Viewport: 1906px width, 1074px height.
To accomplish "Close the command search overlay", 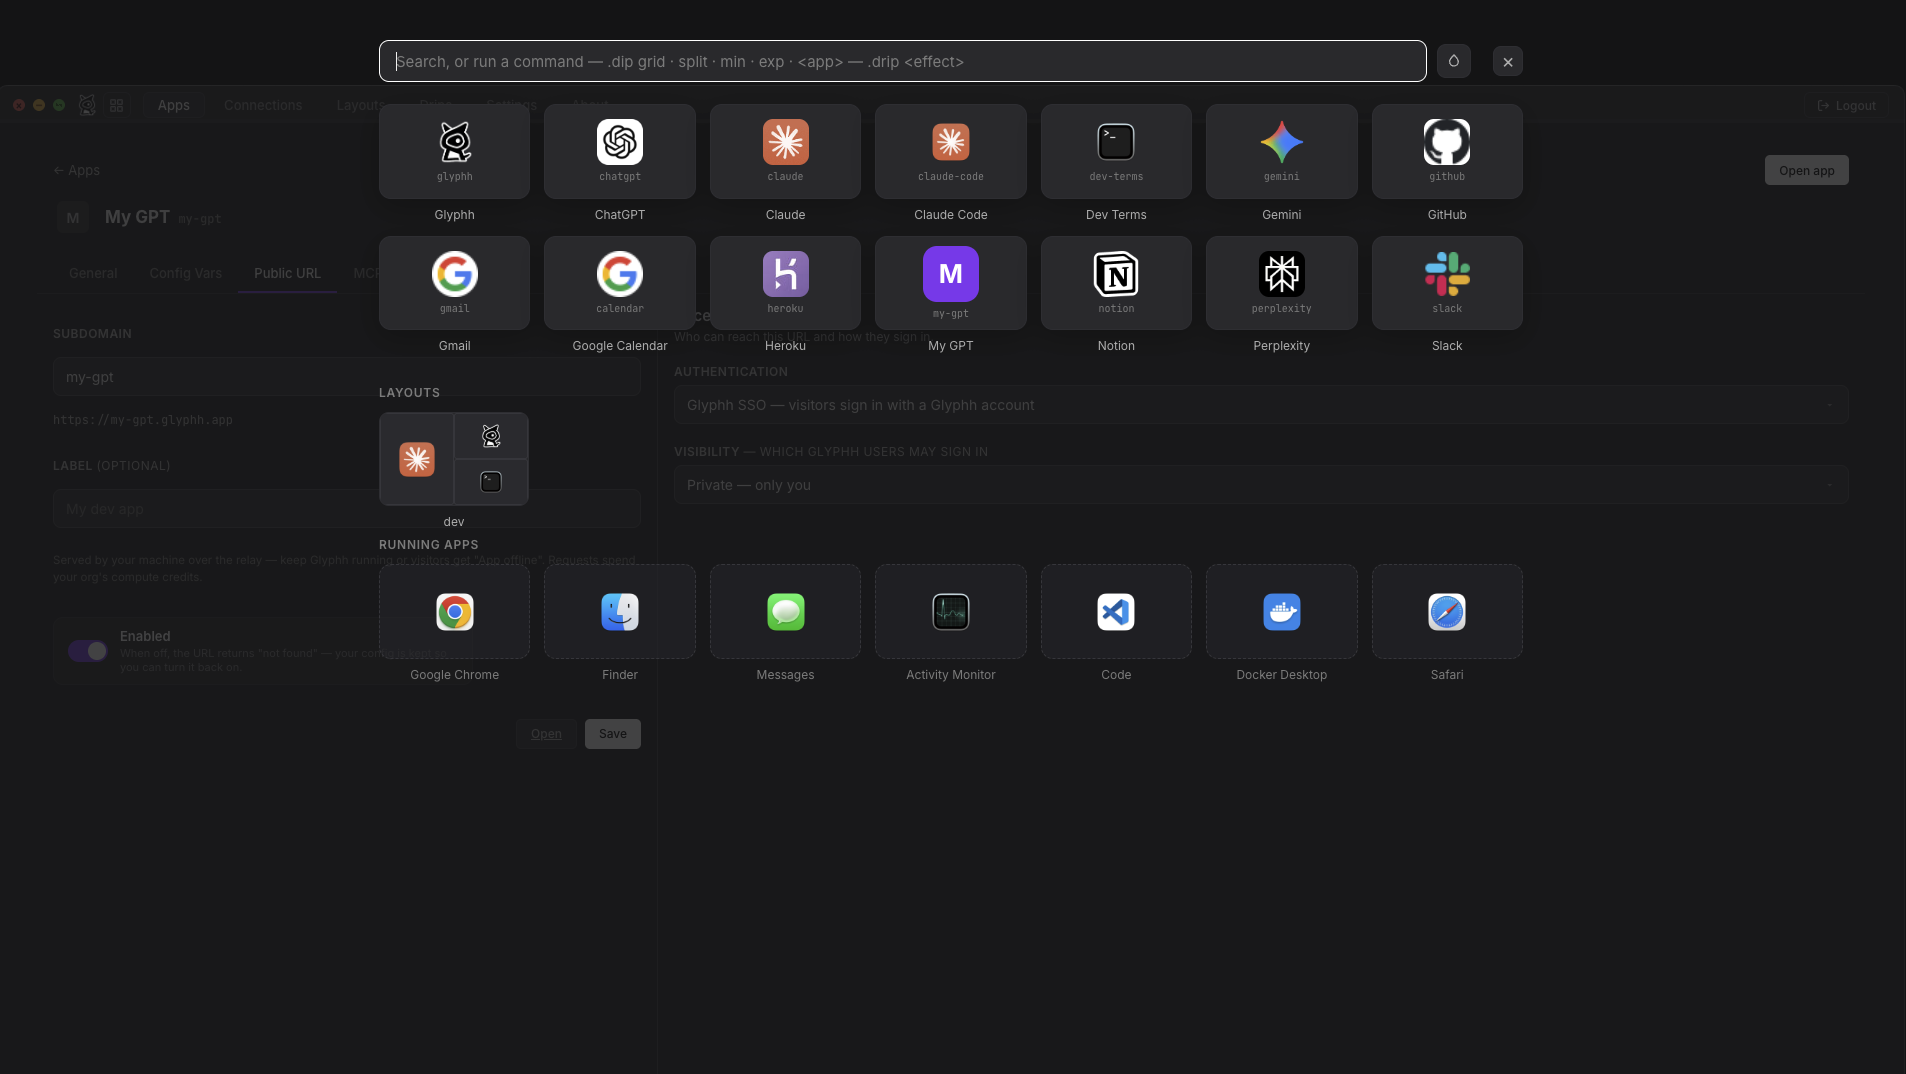I will (x=1508, y=61).
